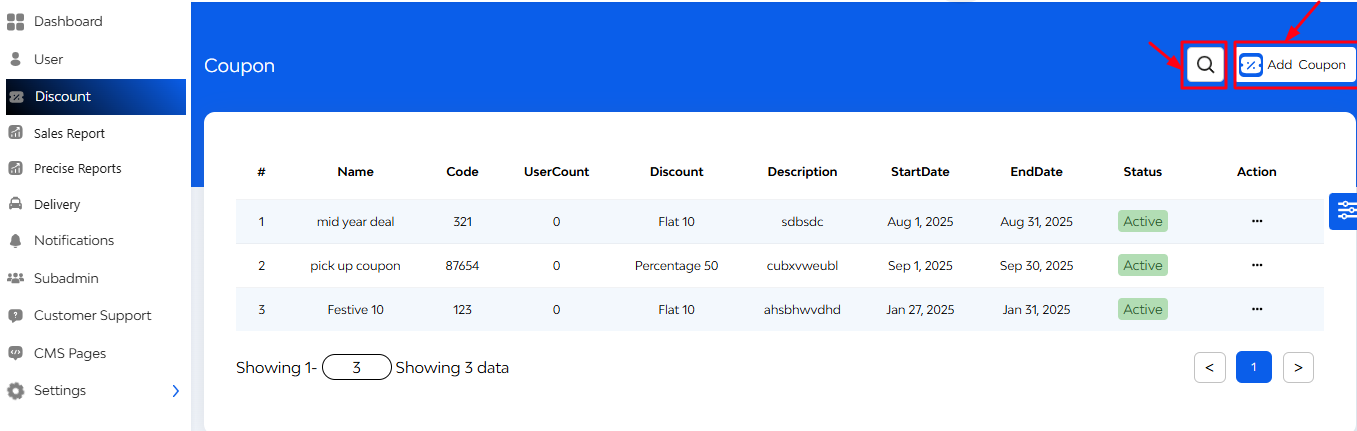1357x431 pixels.
Task: Click the Settings gear icon
Action: [x=15, y=391]
